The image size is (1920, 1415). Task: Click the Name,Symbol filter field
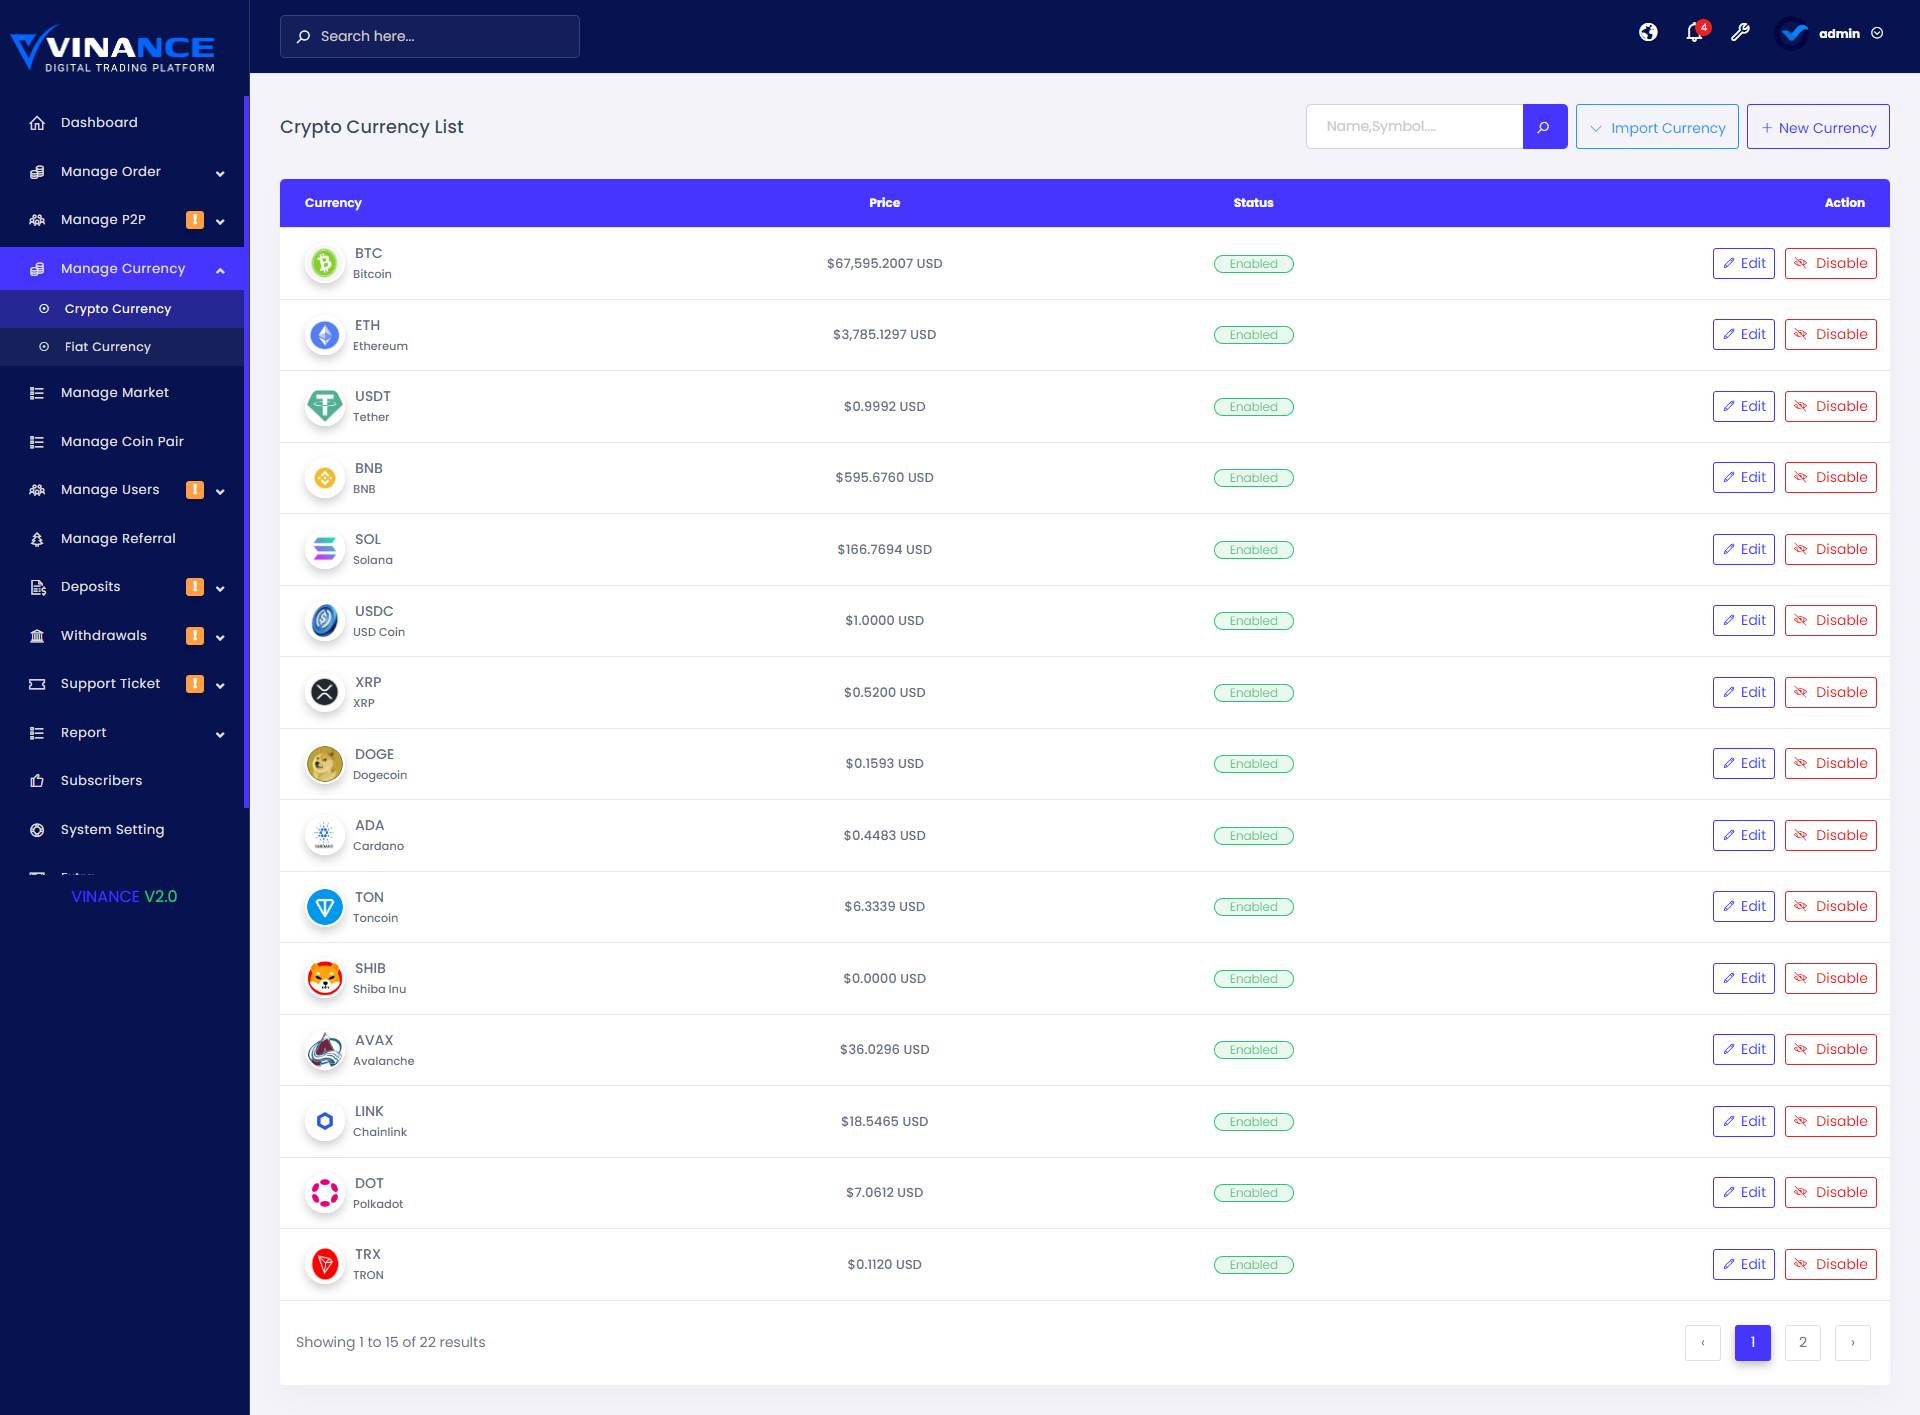tap(1414, 127)
